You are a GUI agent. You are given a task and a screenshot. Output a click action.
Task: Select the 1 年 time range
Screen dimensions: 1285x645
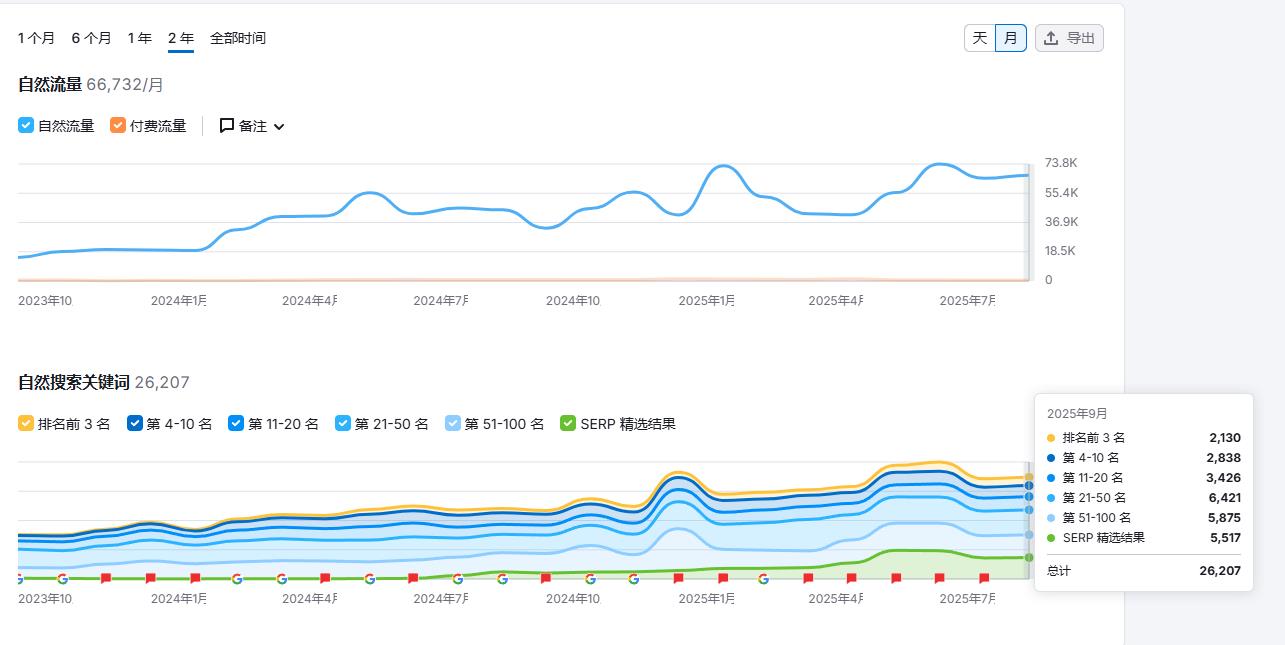139,38
